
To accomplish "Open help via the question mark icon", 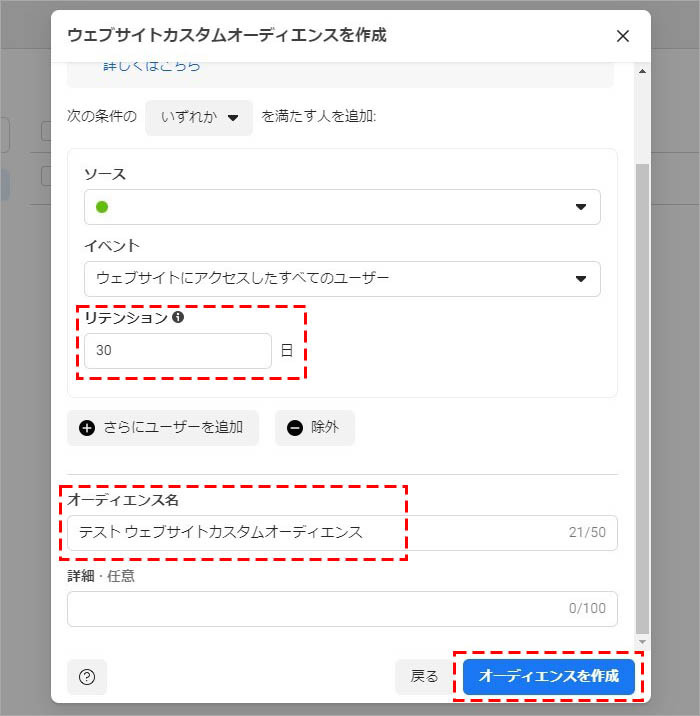I will [87, 677].
